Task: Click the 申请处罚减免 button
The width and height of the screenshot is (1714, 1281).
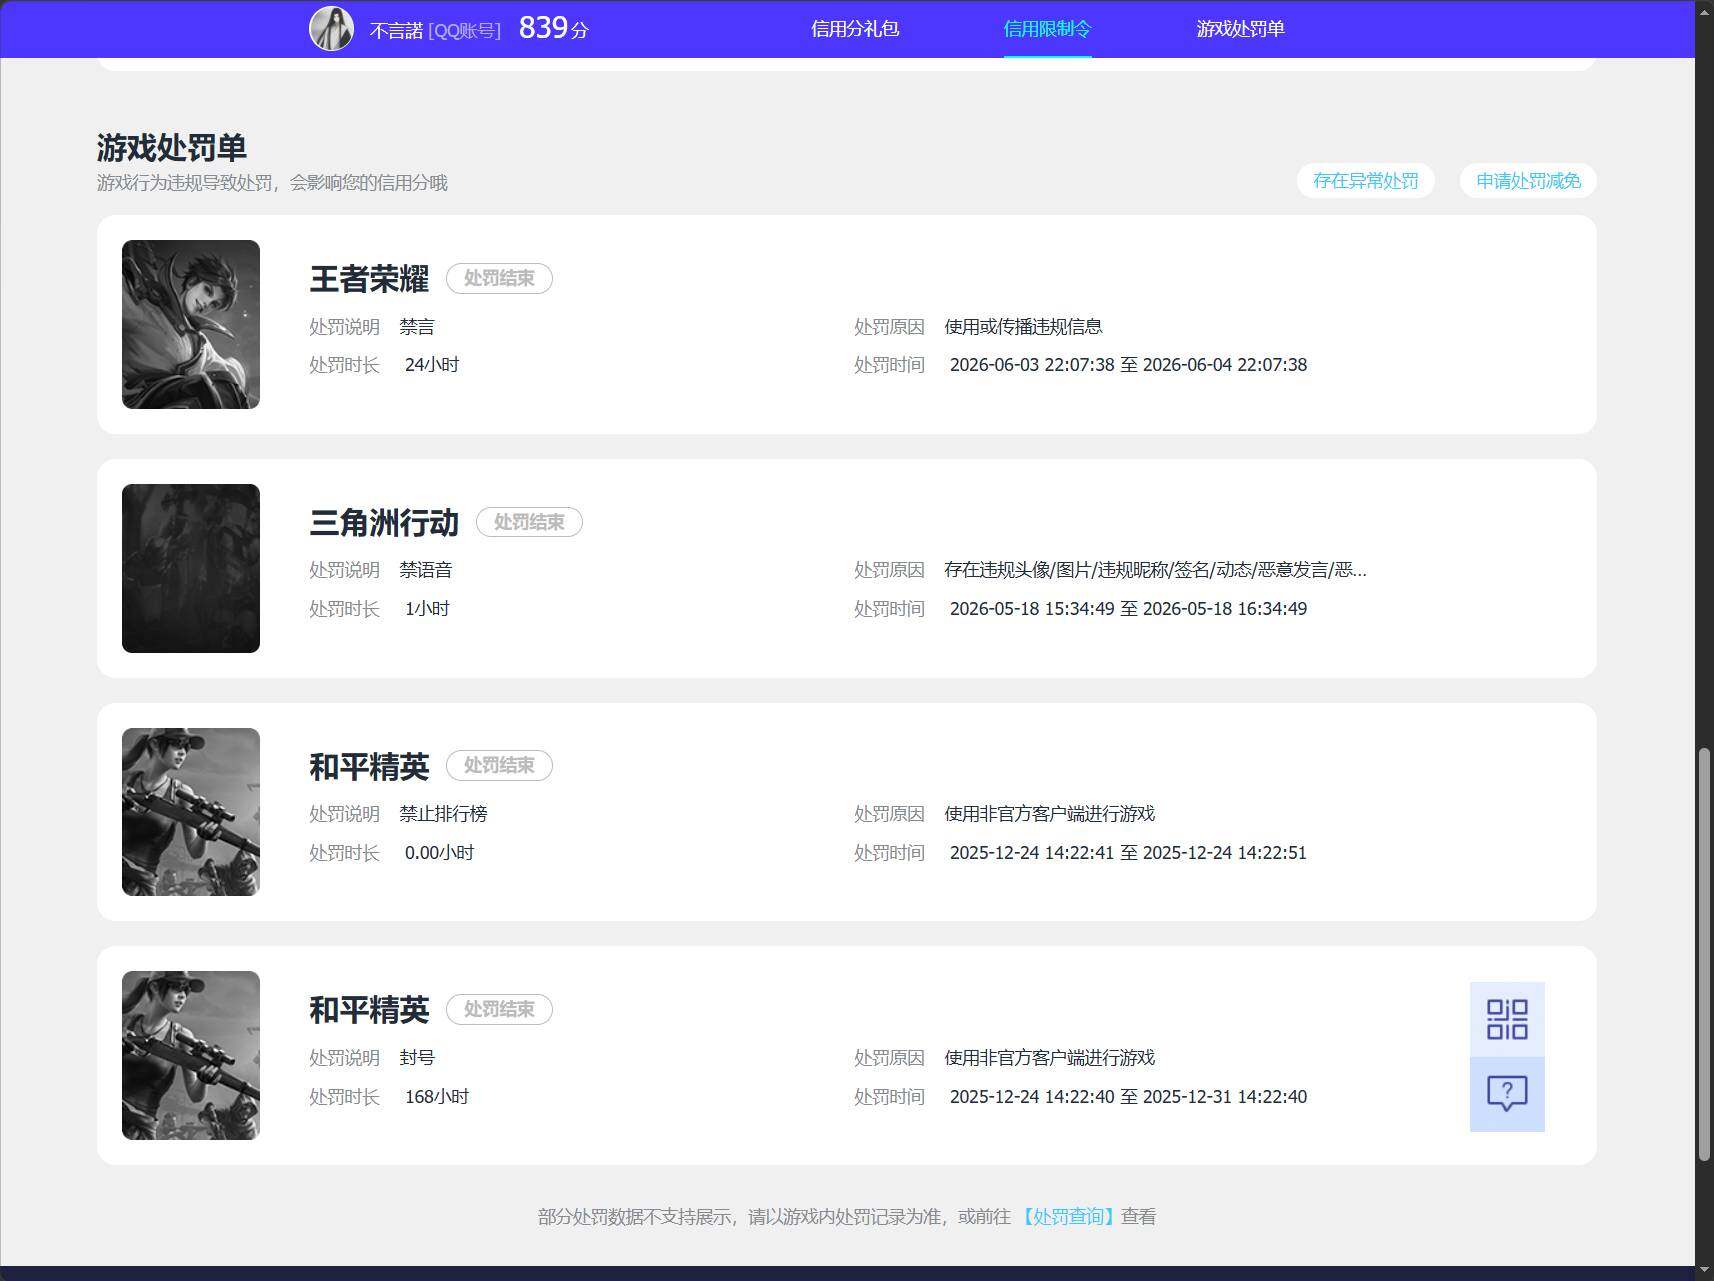Action: click(x=1528, y=181)
